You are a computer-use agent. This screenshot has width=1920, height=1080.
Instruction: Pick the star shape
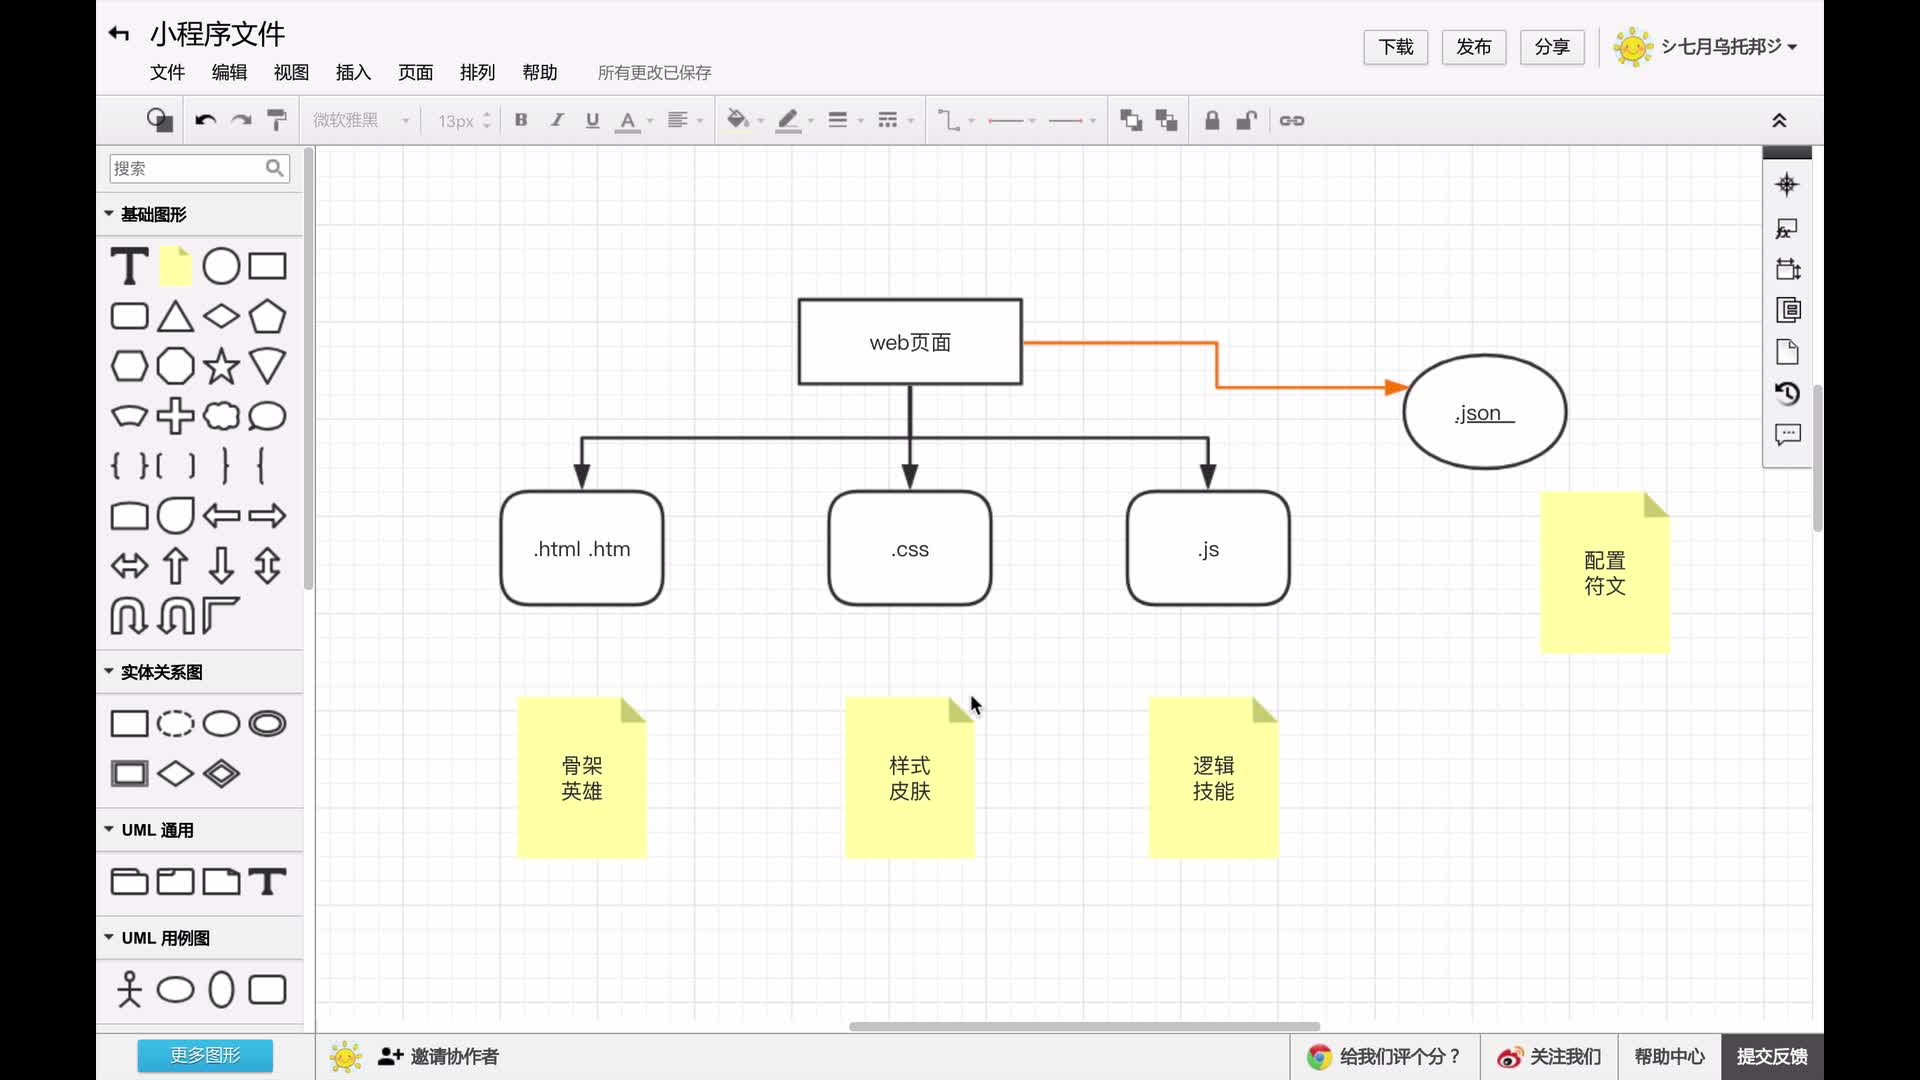(x=221, y=366)
